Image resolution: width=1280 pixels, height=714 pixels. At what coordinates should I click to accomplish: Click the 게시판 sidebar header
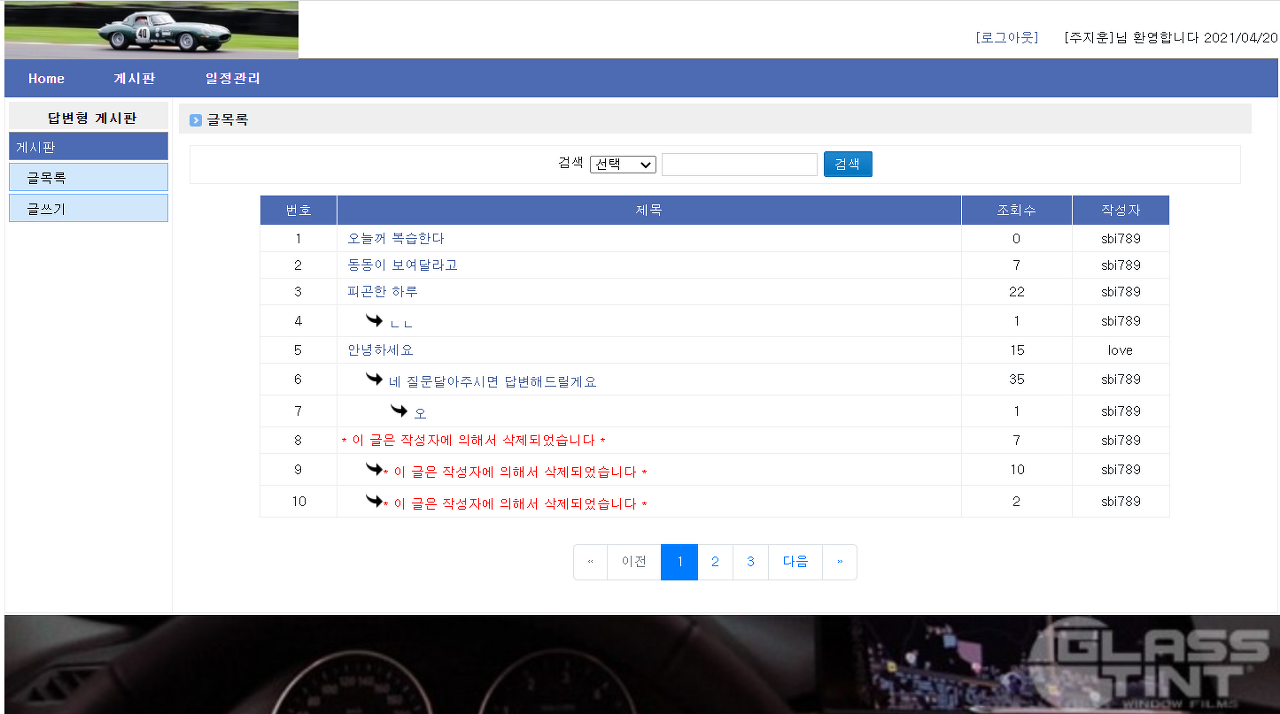tap(88, 146)
